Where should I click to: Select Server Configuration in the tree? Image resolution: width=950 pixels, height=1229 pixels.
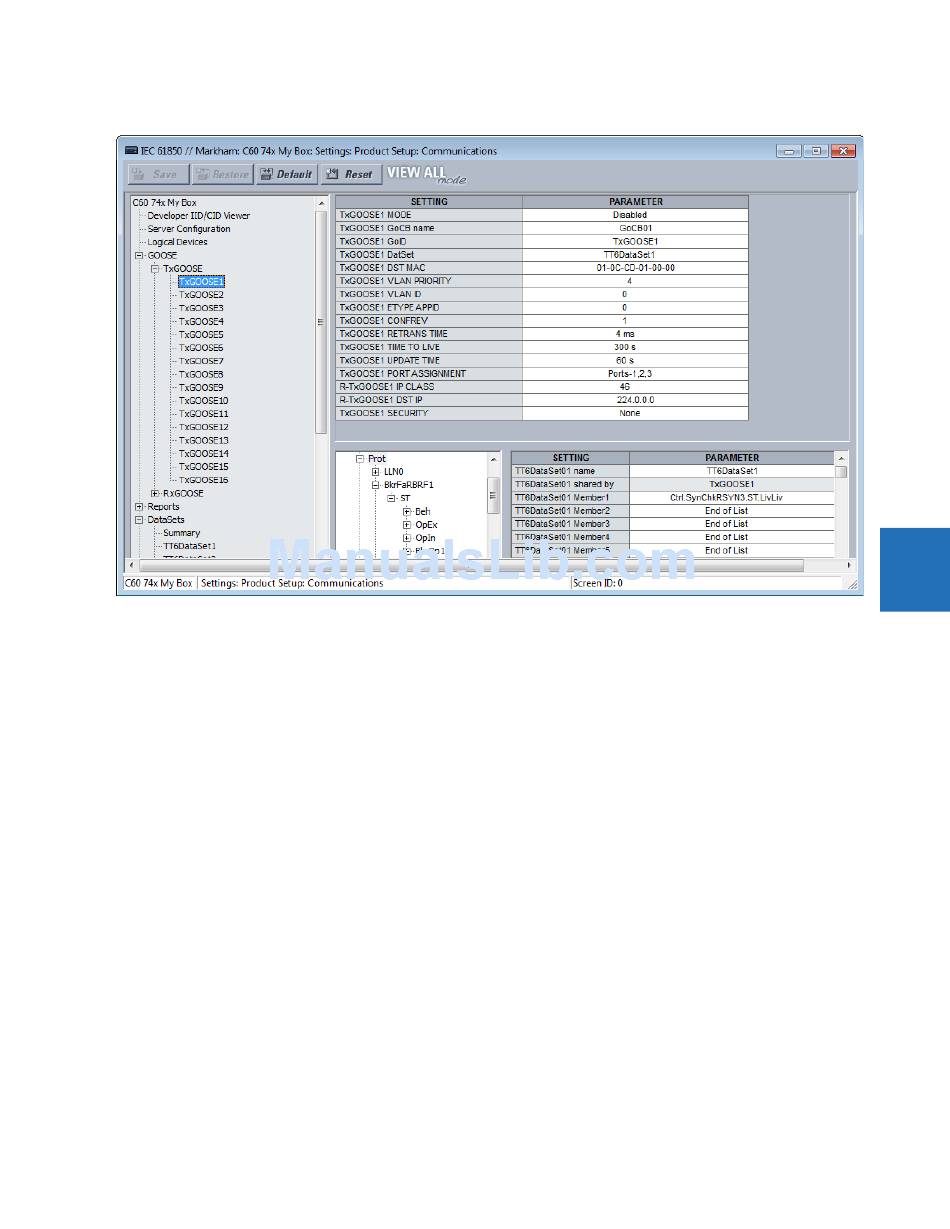(189, 229)
